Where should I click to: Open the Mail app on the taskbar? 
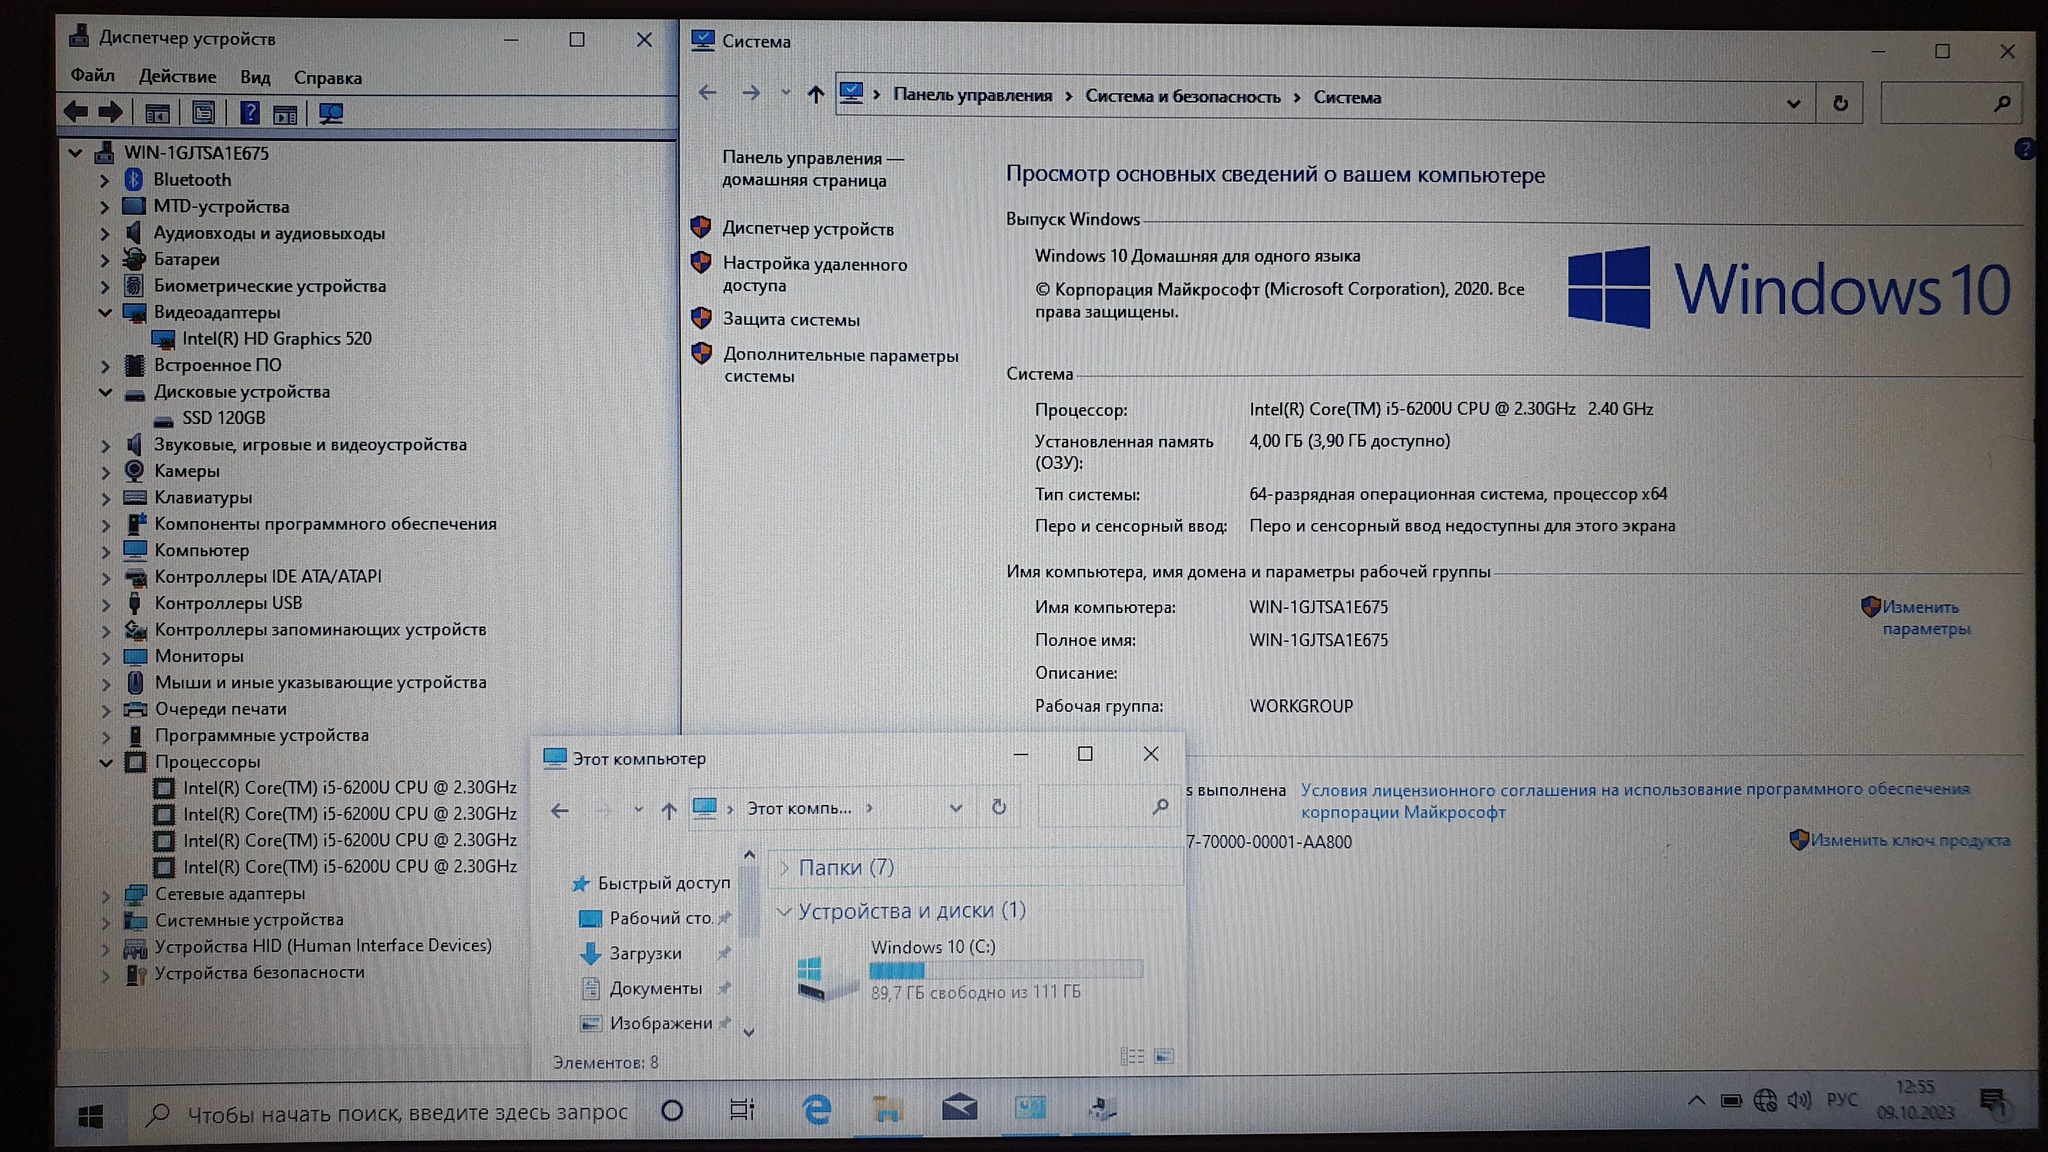pyautogui.click(x=959, y=1108)
